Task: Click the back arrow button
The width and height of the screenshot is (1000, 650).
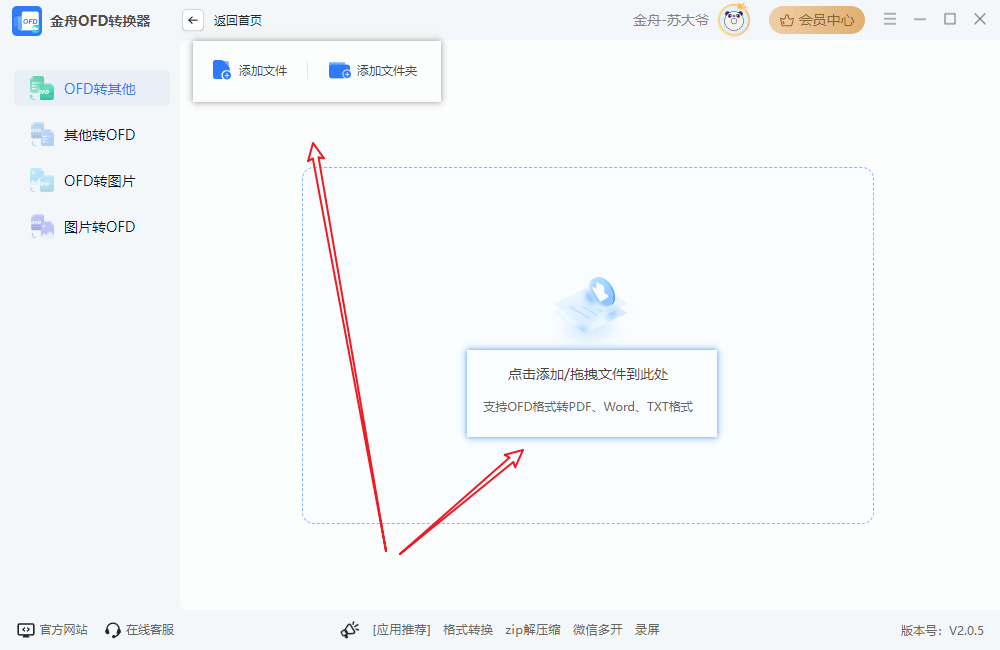Action: click(x=192, y=19)
